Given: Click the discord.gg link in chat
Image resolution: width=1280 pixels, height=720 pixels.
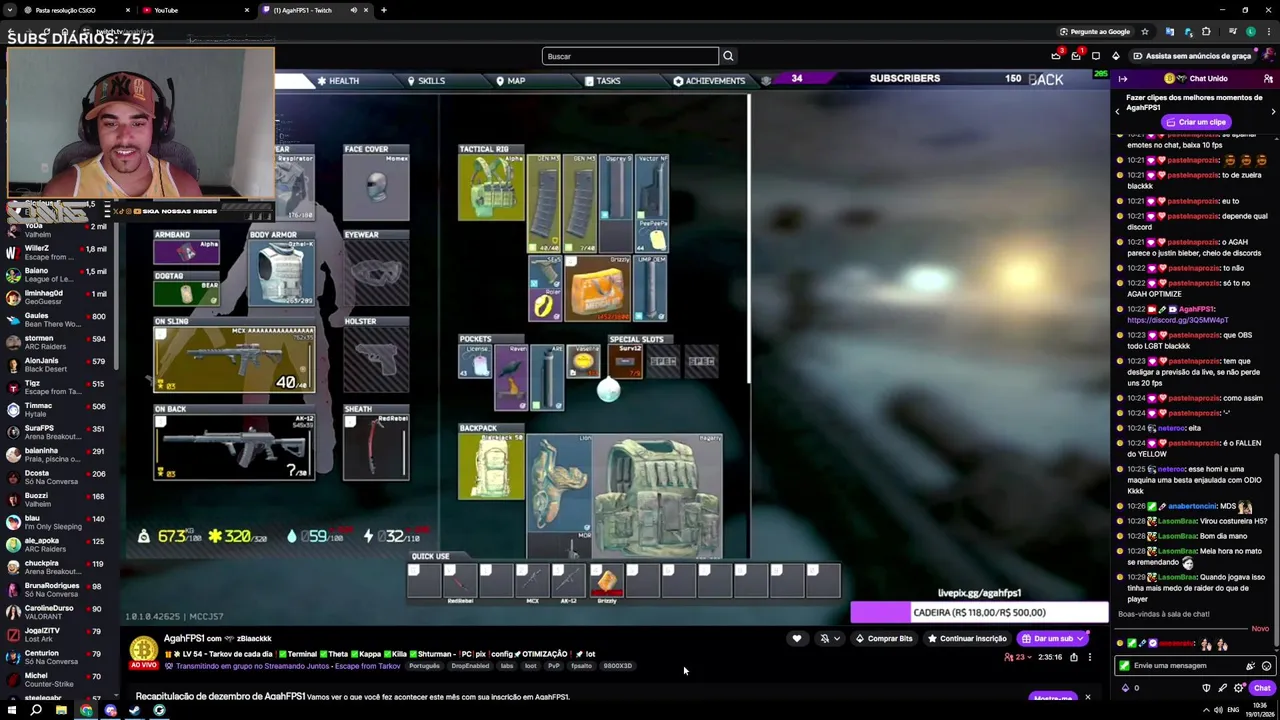Looking at the screenshot, I should tap(1176, 320).
